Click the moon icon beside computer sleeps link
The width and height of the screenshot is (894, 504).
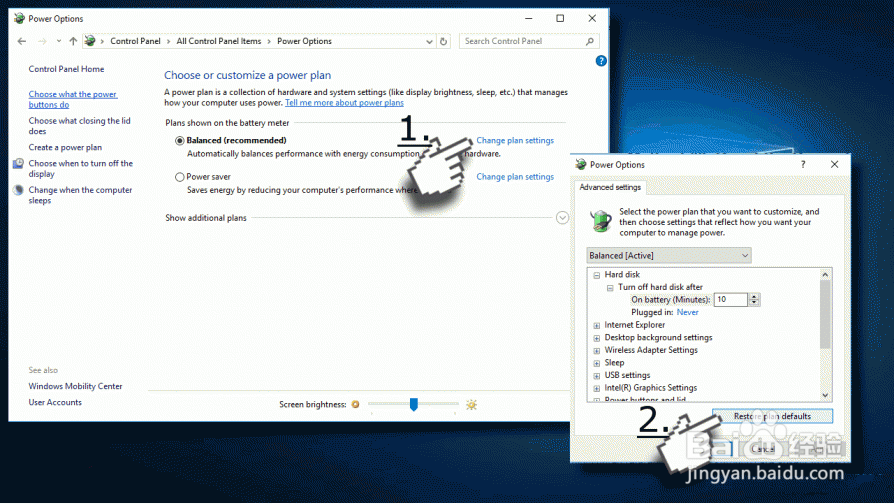pos(18,190)
